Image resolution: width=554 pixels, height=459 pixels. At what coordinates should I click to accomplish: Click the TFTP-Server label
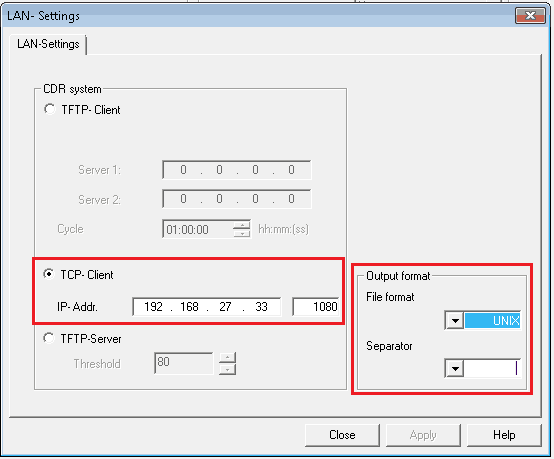pyautogui.click(x=91, y=339)
